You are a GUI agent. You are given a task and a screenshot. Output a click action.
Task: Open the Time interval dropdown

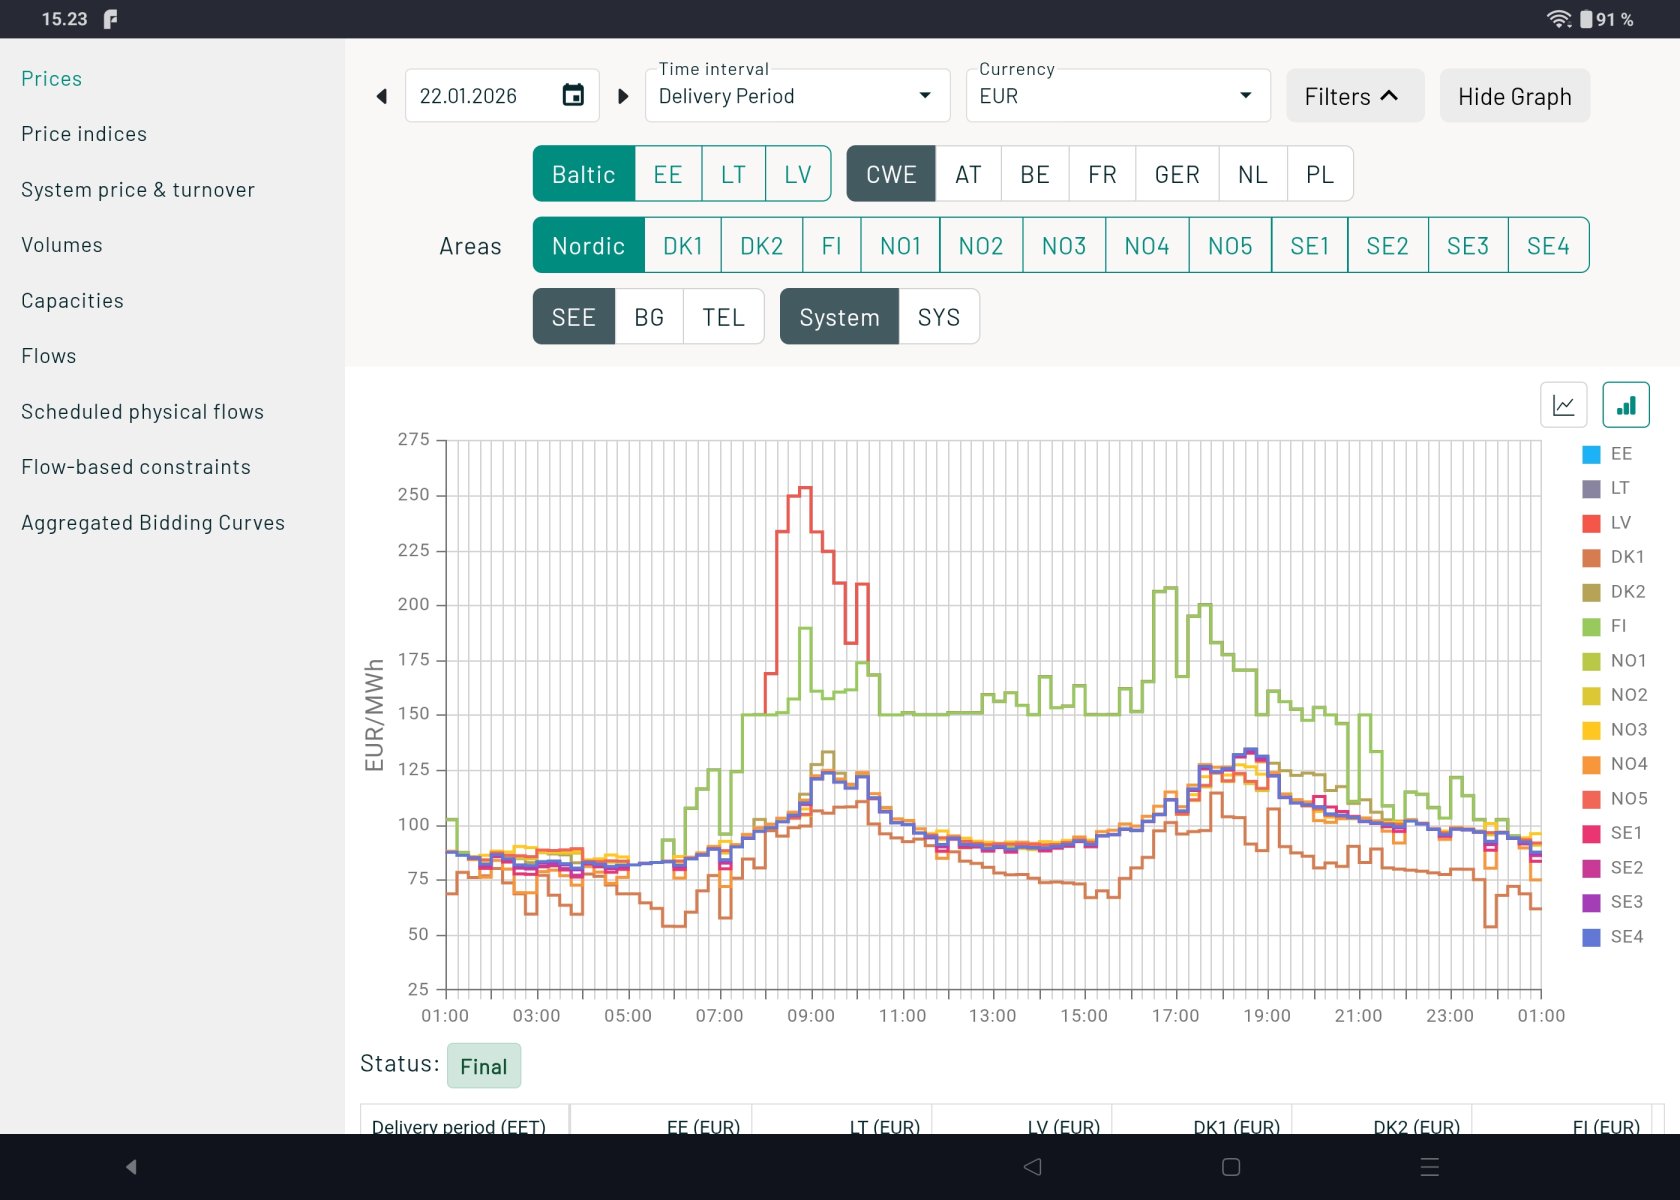point(796,96)
